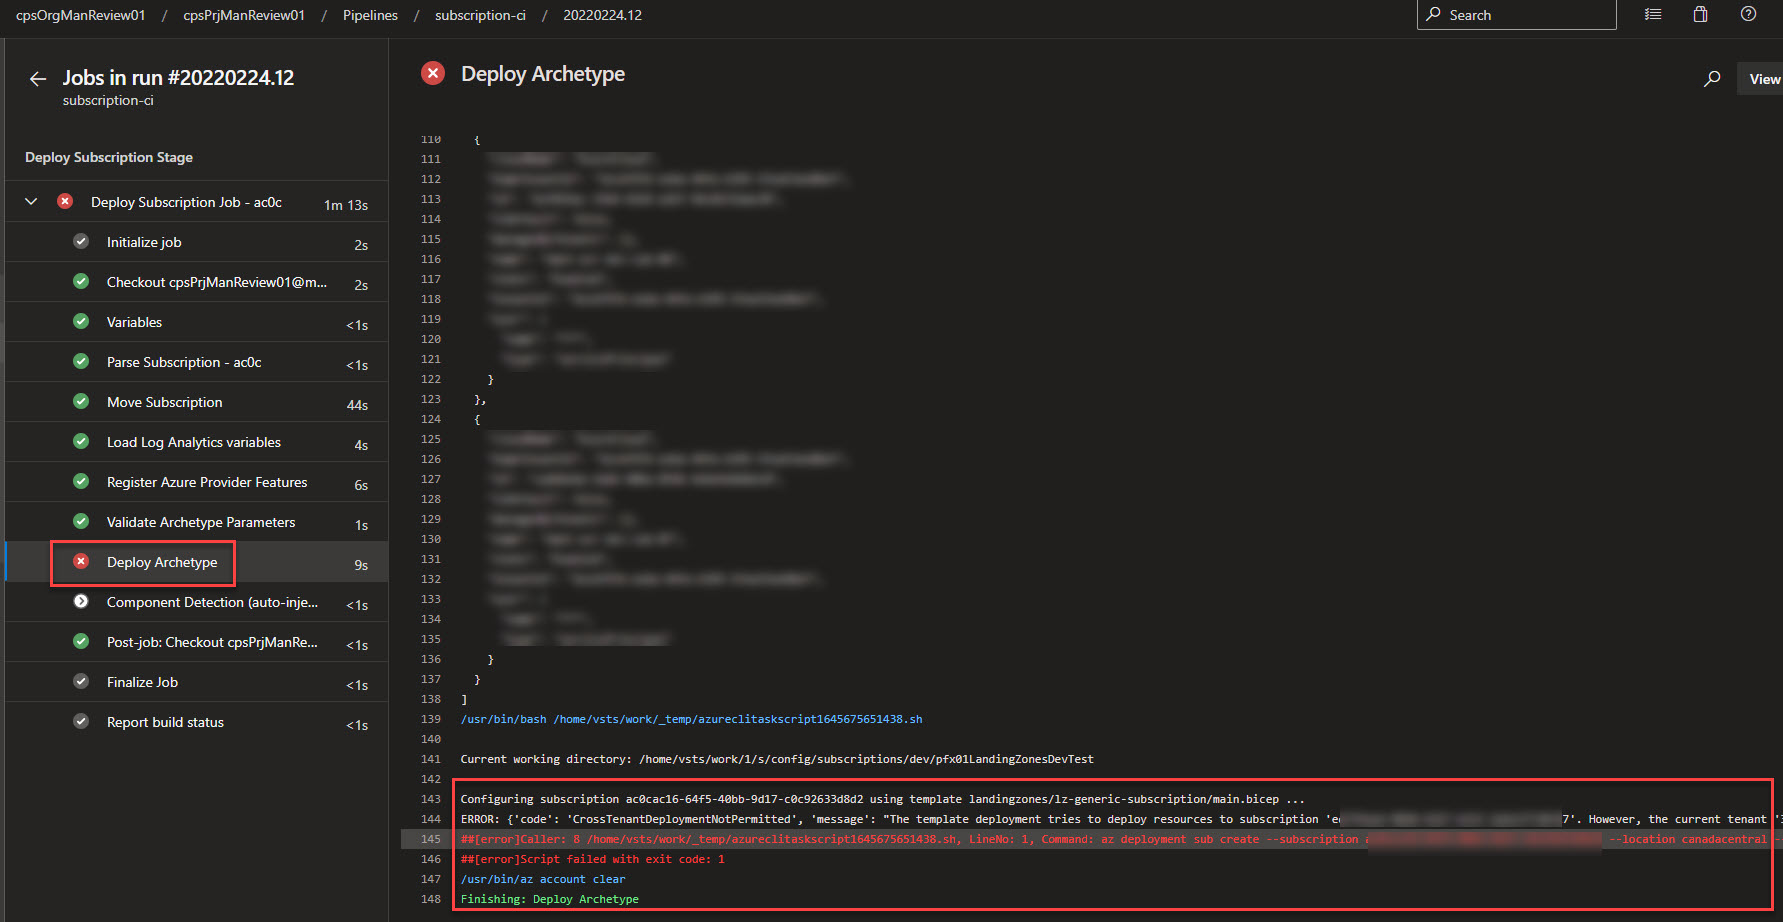
Task: Focus the Search field in top bar
Action: pyautogui.click(x=1516, y=15)
